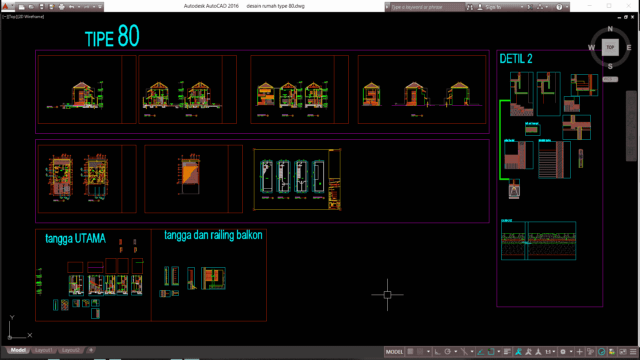Image resolution: width=640 pixels, height=360 pixels.
Task: Click the Workspace Switching gear icon
Action: [563, 352]
